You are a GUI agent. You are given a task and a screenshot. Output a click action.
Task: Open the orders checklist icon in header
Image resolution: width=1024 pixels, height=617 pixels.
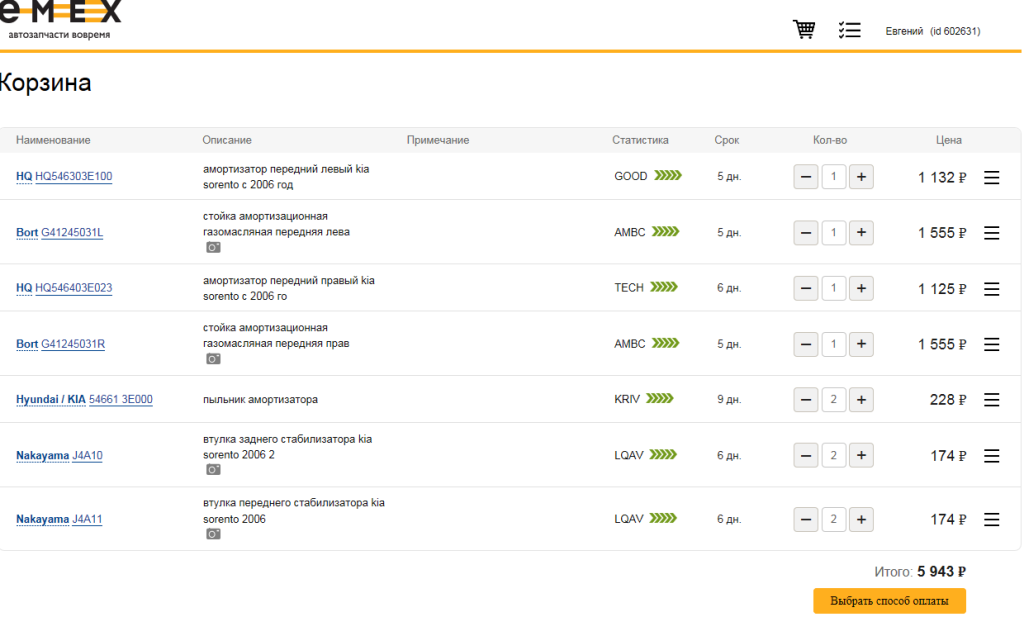(x=849, y=30)
